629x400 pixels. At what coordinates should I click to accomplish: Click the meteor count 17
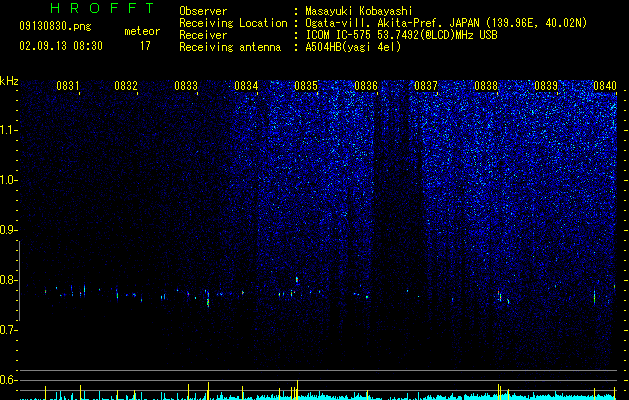point(145,46)
